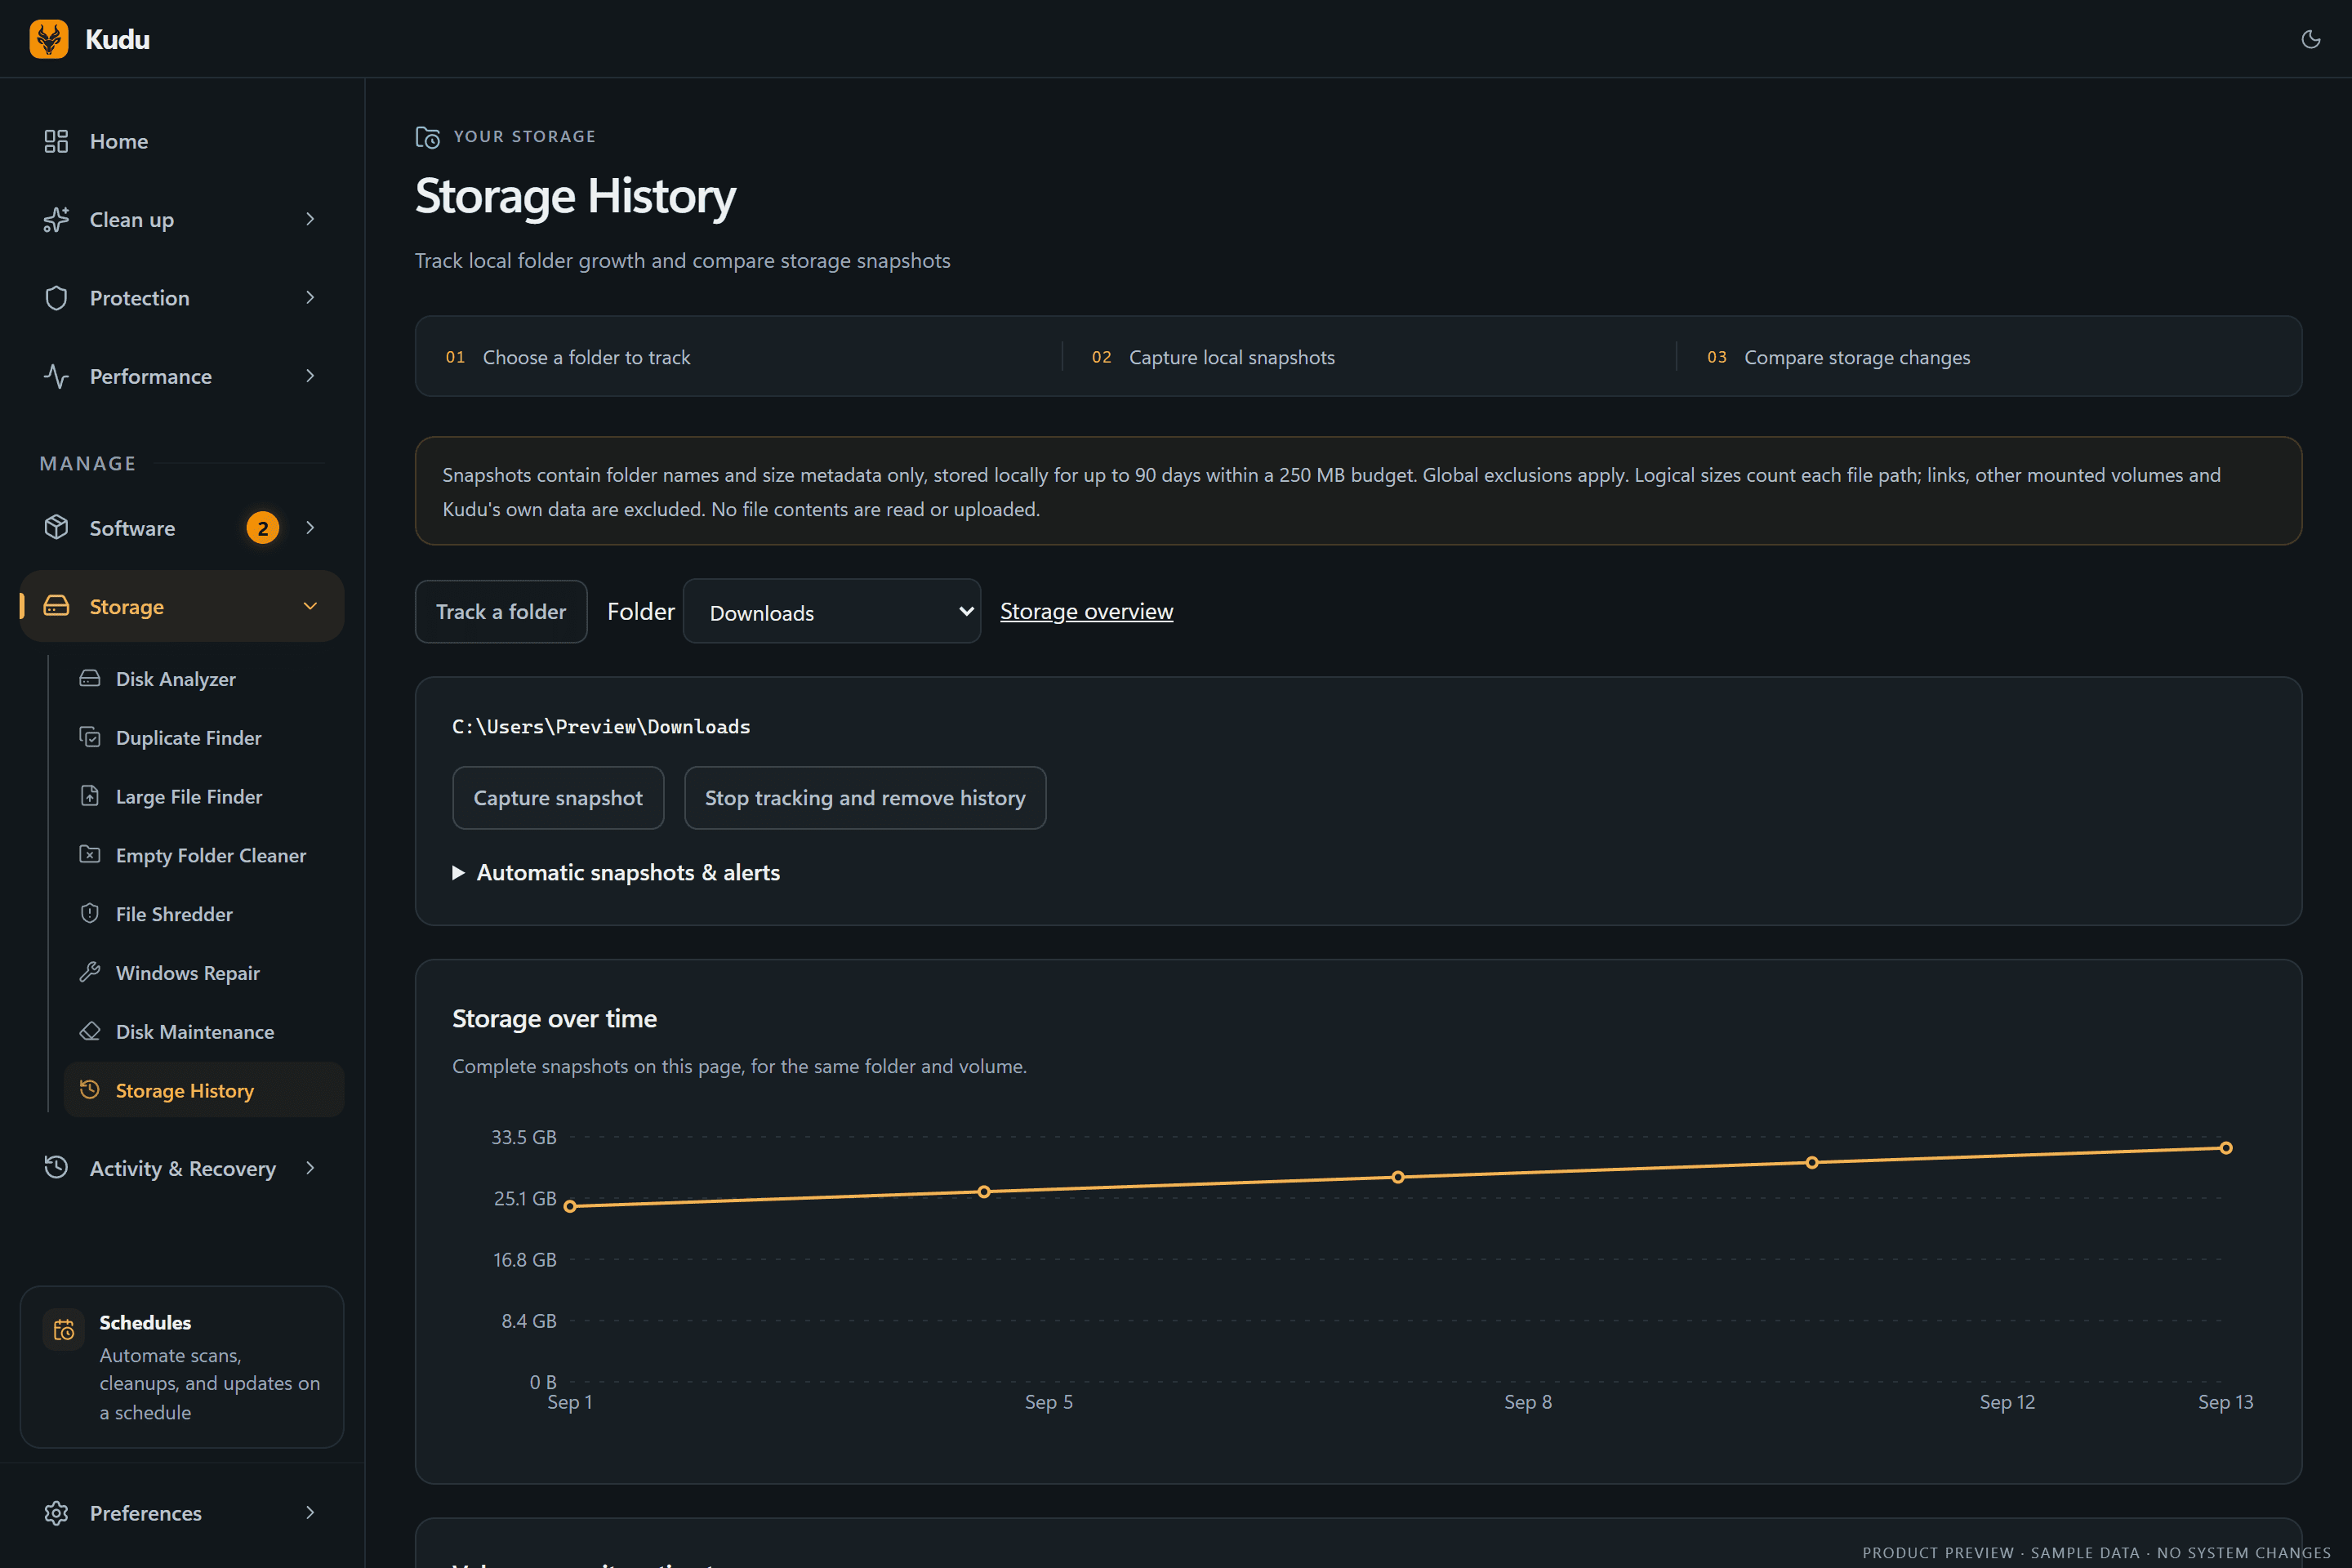Click the Windows Repair wrench icon

tap(90, 972)
